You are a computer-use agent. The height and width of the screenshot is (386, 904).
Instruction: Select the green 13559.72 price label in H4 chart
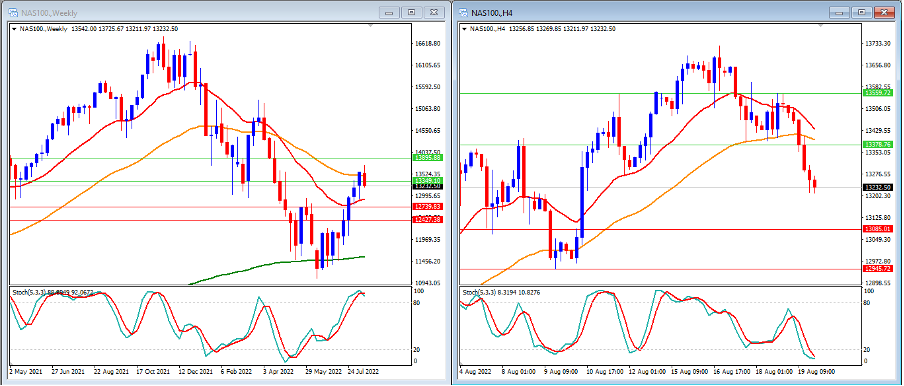[878, 93]
